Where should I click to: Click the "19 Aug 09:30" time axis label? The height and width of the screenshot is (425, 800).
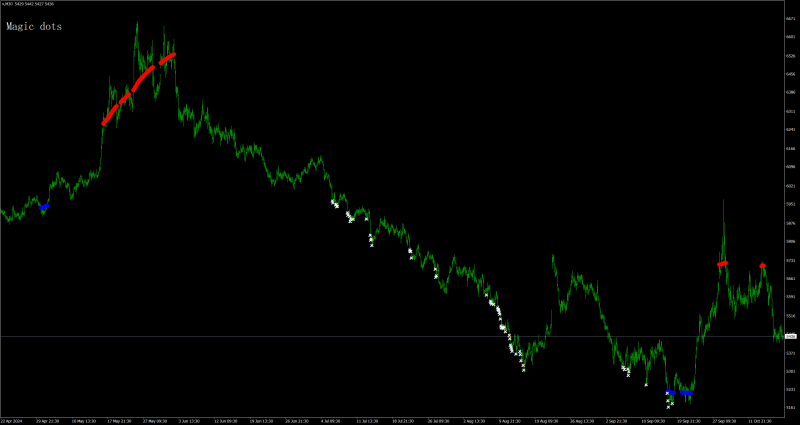[545, 421]
